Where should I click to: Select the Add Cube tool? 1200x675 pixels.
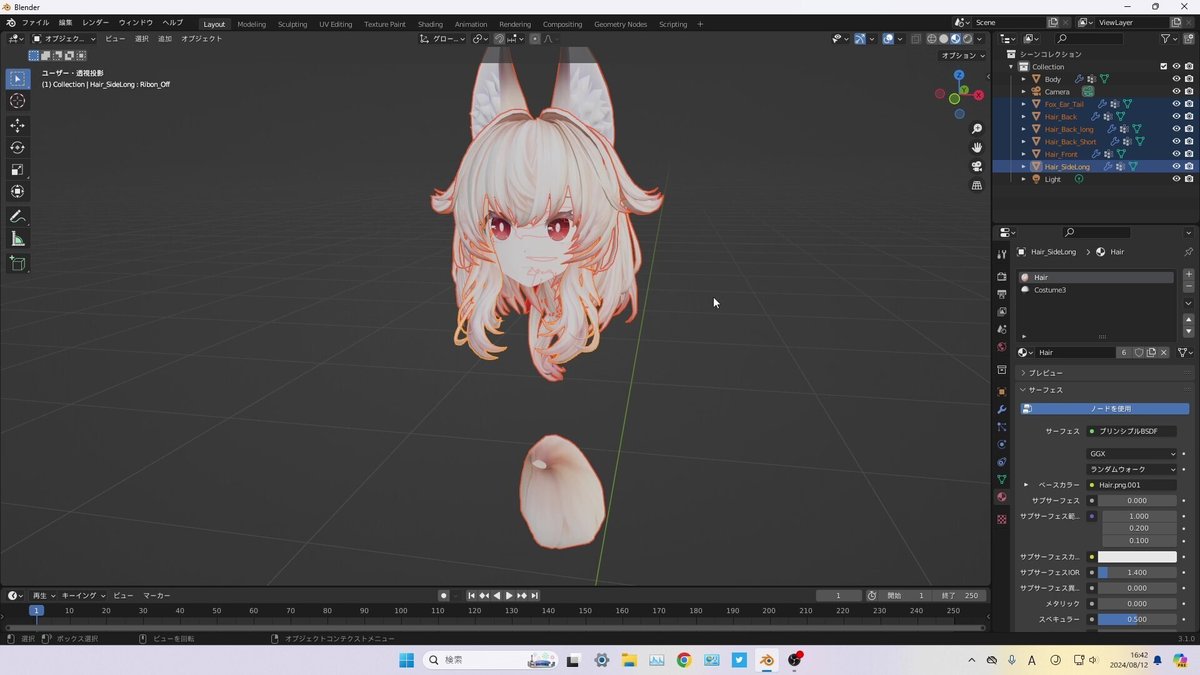(x=17, y=263)
